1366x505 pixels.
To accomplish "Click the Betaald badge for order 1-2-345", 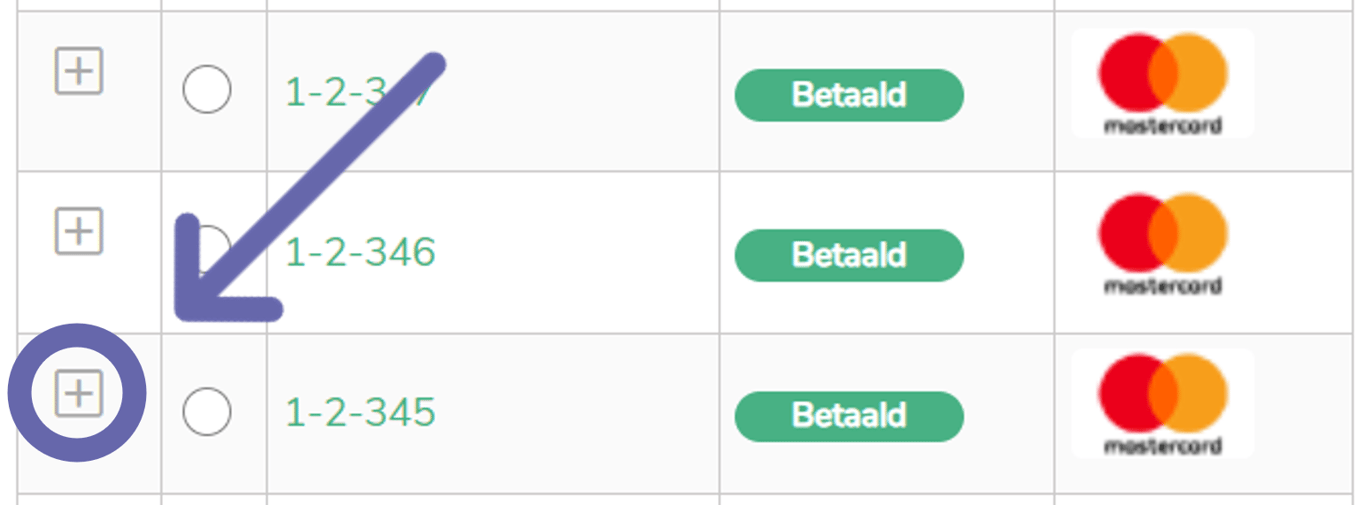I will pos(849,415).
